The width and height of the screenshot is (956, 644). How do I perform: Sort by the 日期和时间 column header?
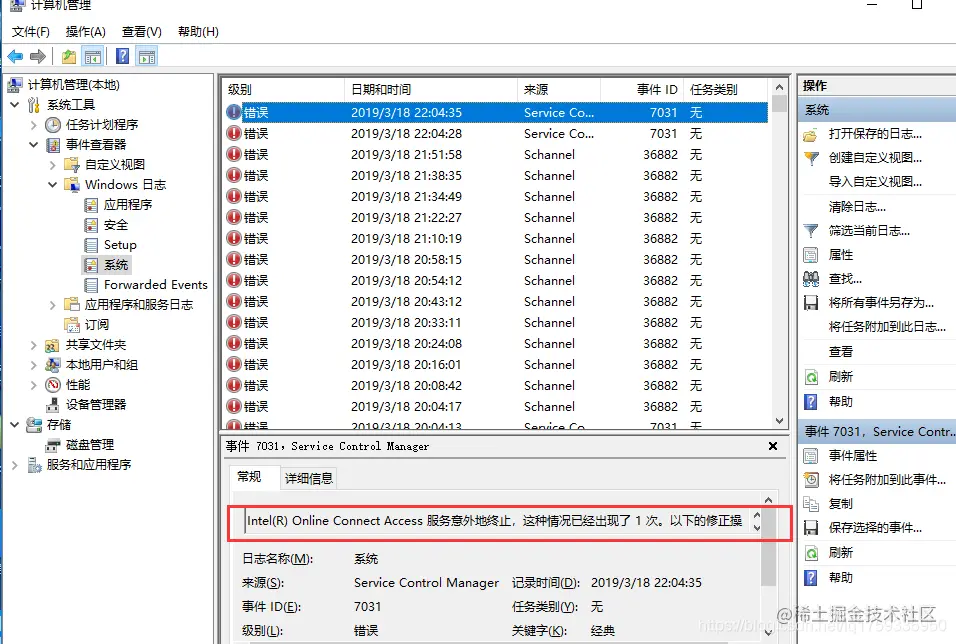click(430, 90)
